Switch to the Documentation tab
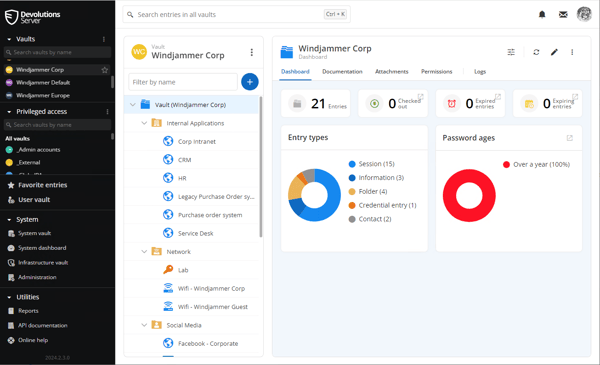 click(342, 72)
